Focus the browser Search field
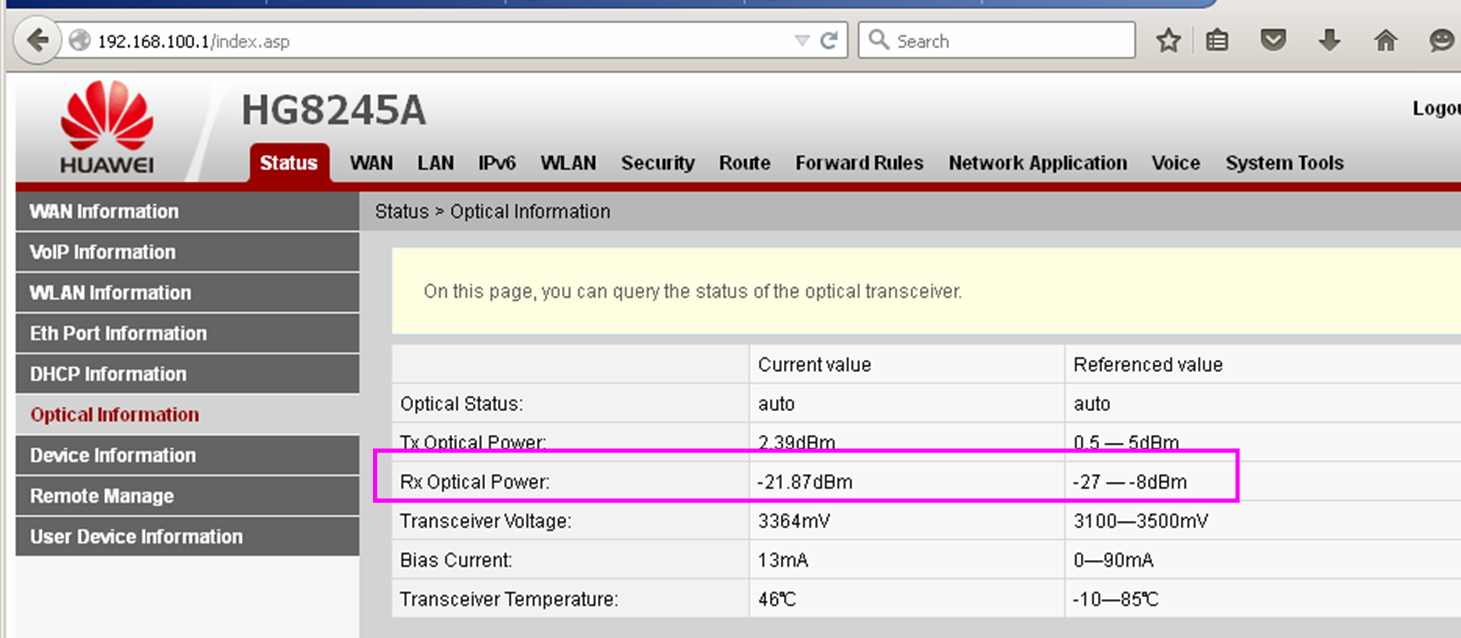 tap(997, 41)
